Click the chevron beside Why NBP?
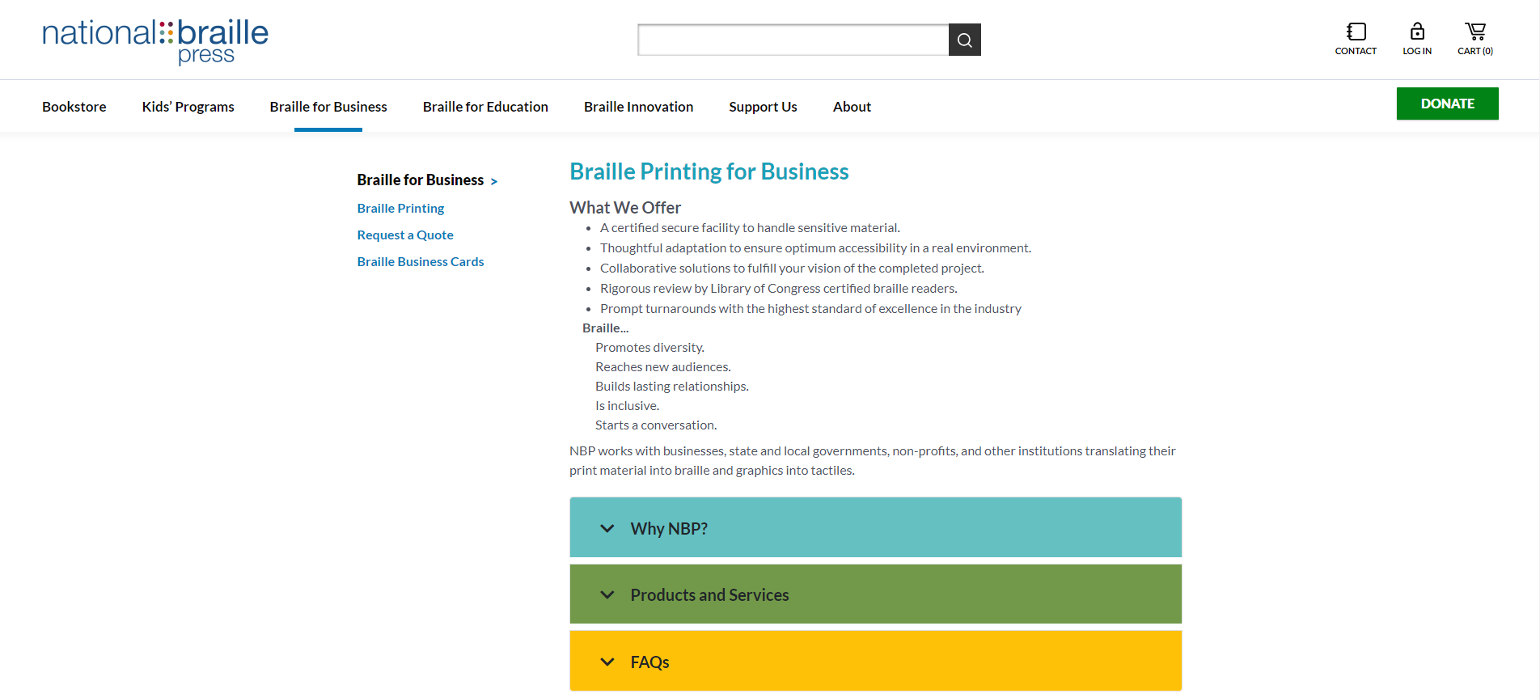 (607, 528)
